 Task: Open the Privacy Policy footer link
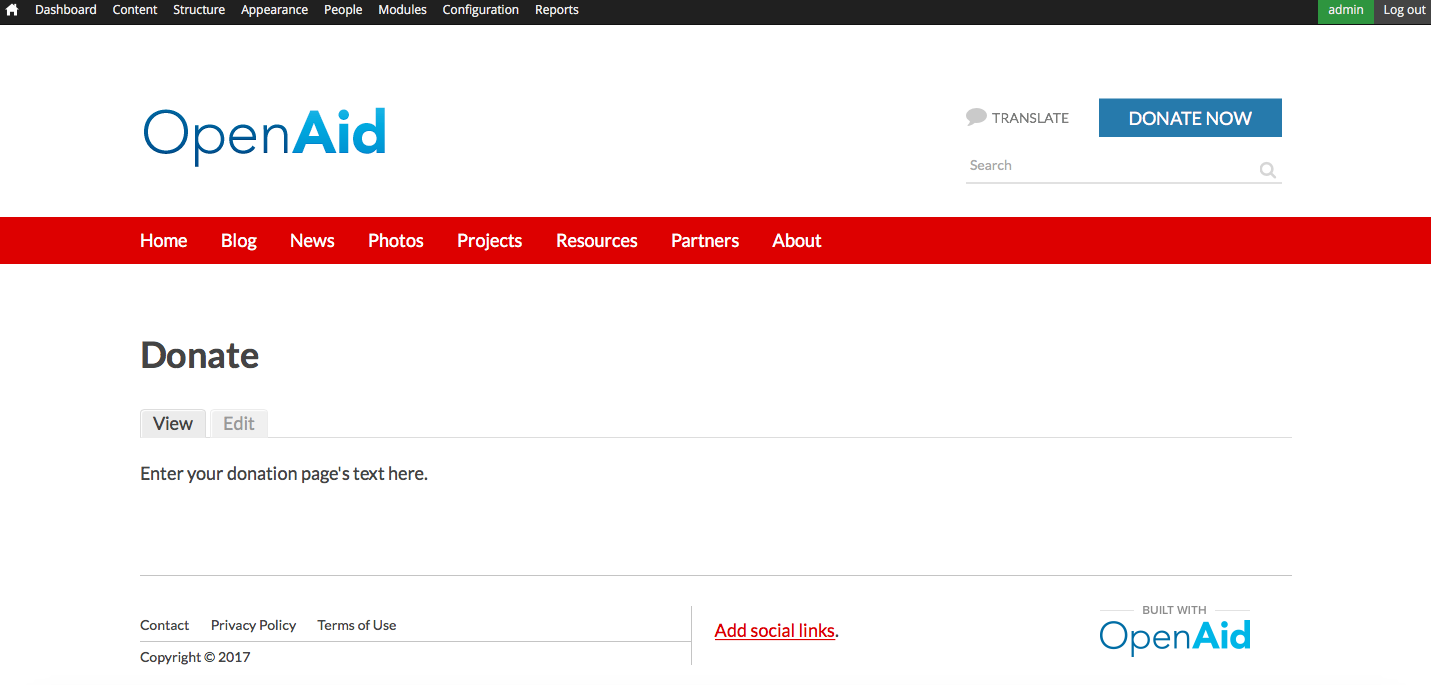(254, 625)
